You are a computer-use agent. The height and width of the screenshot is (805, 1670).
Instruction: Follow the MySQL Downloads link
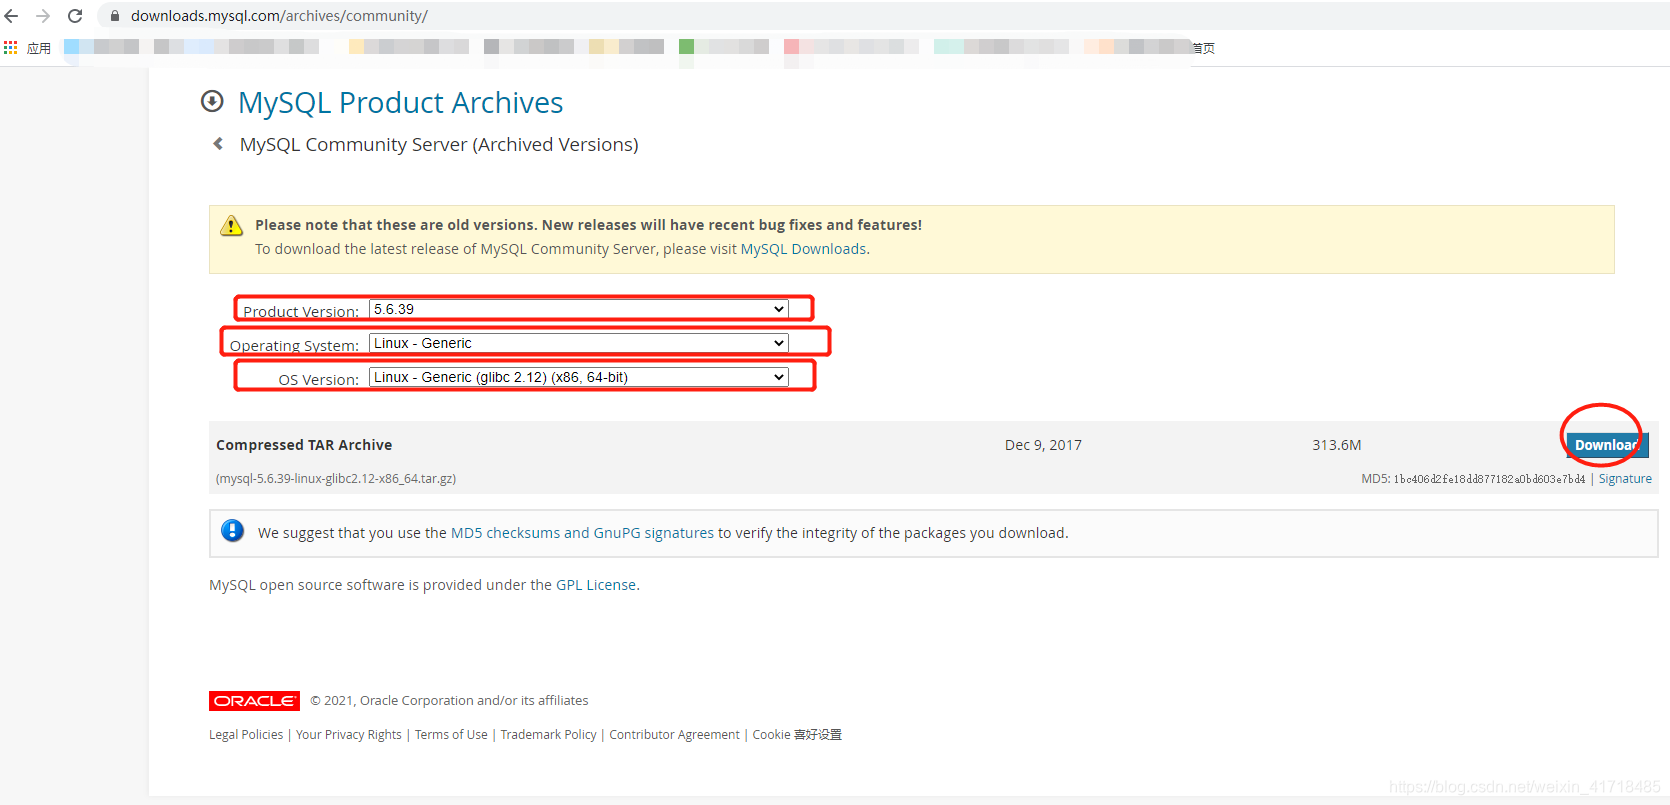coord(804,249)
